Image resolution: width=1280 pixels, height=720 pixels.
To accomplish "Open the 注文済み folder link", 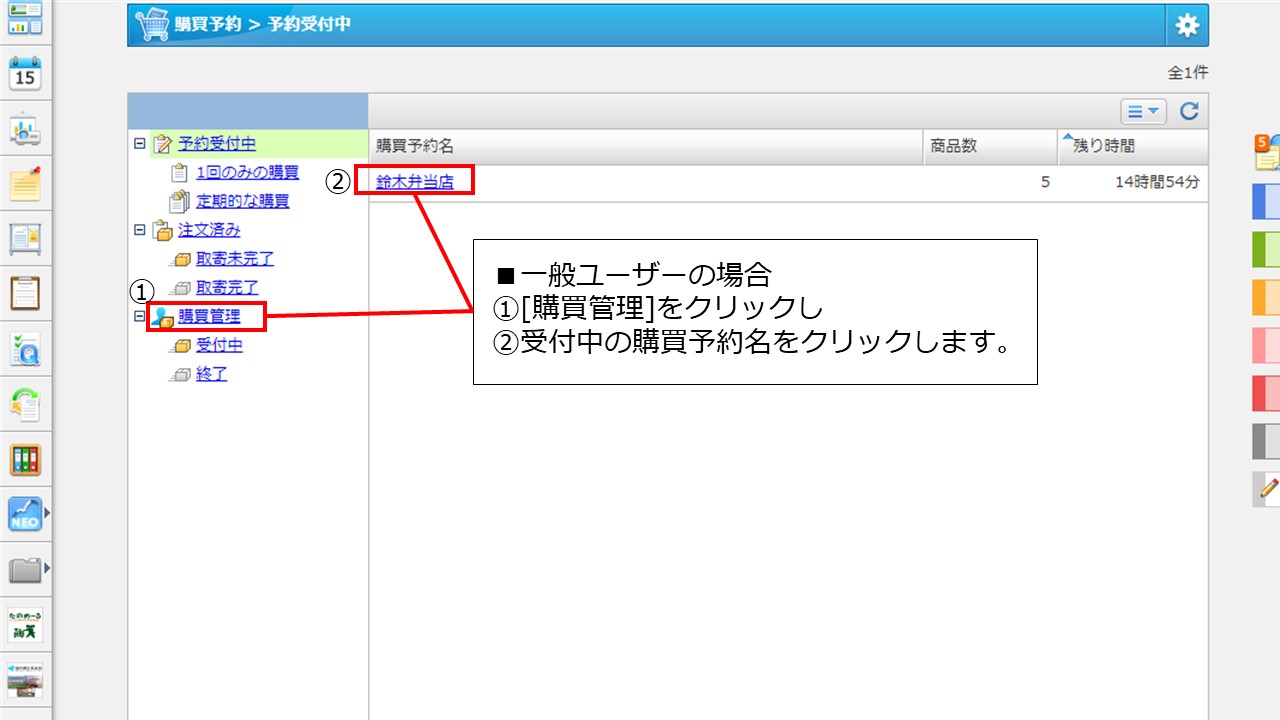I will click(x=209, y=230).
